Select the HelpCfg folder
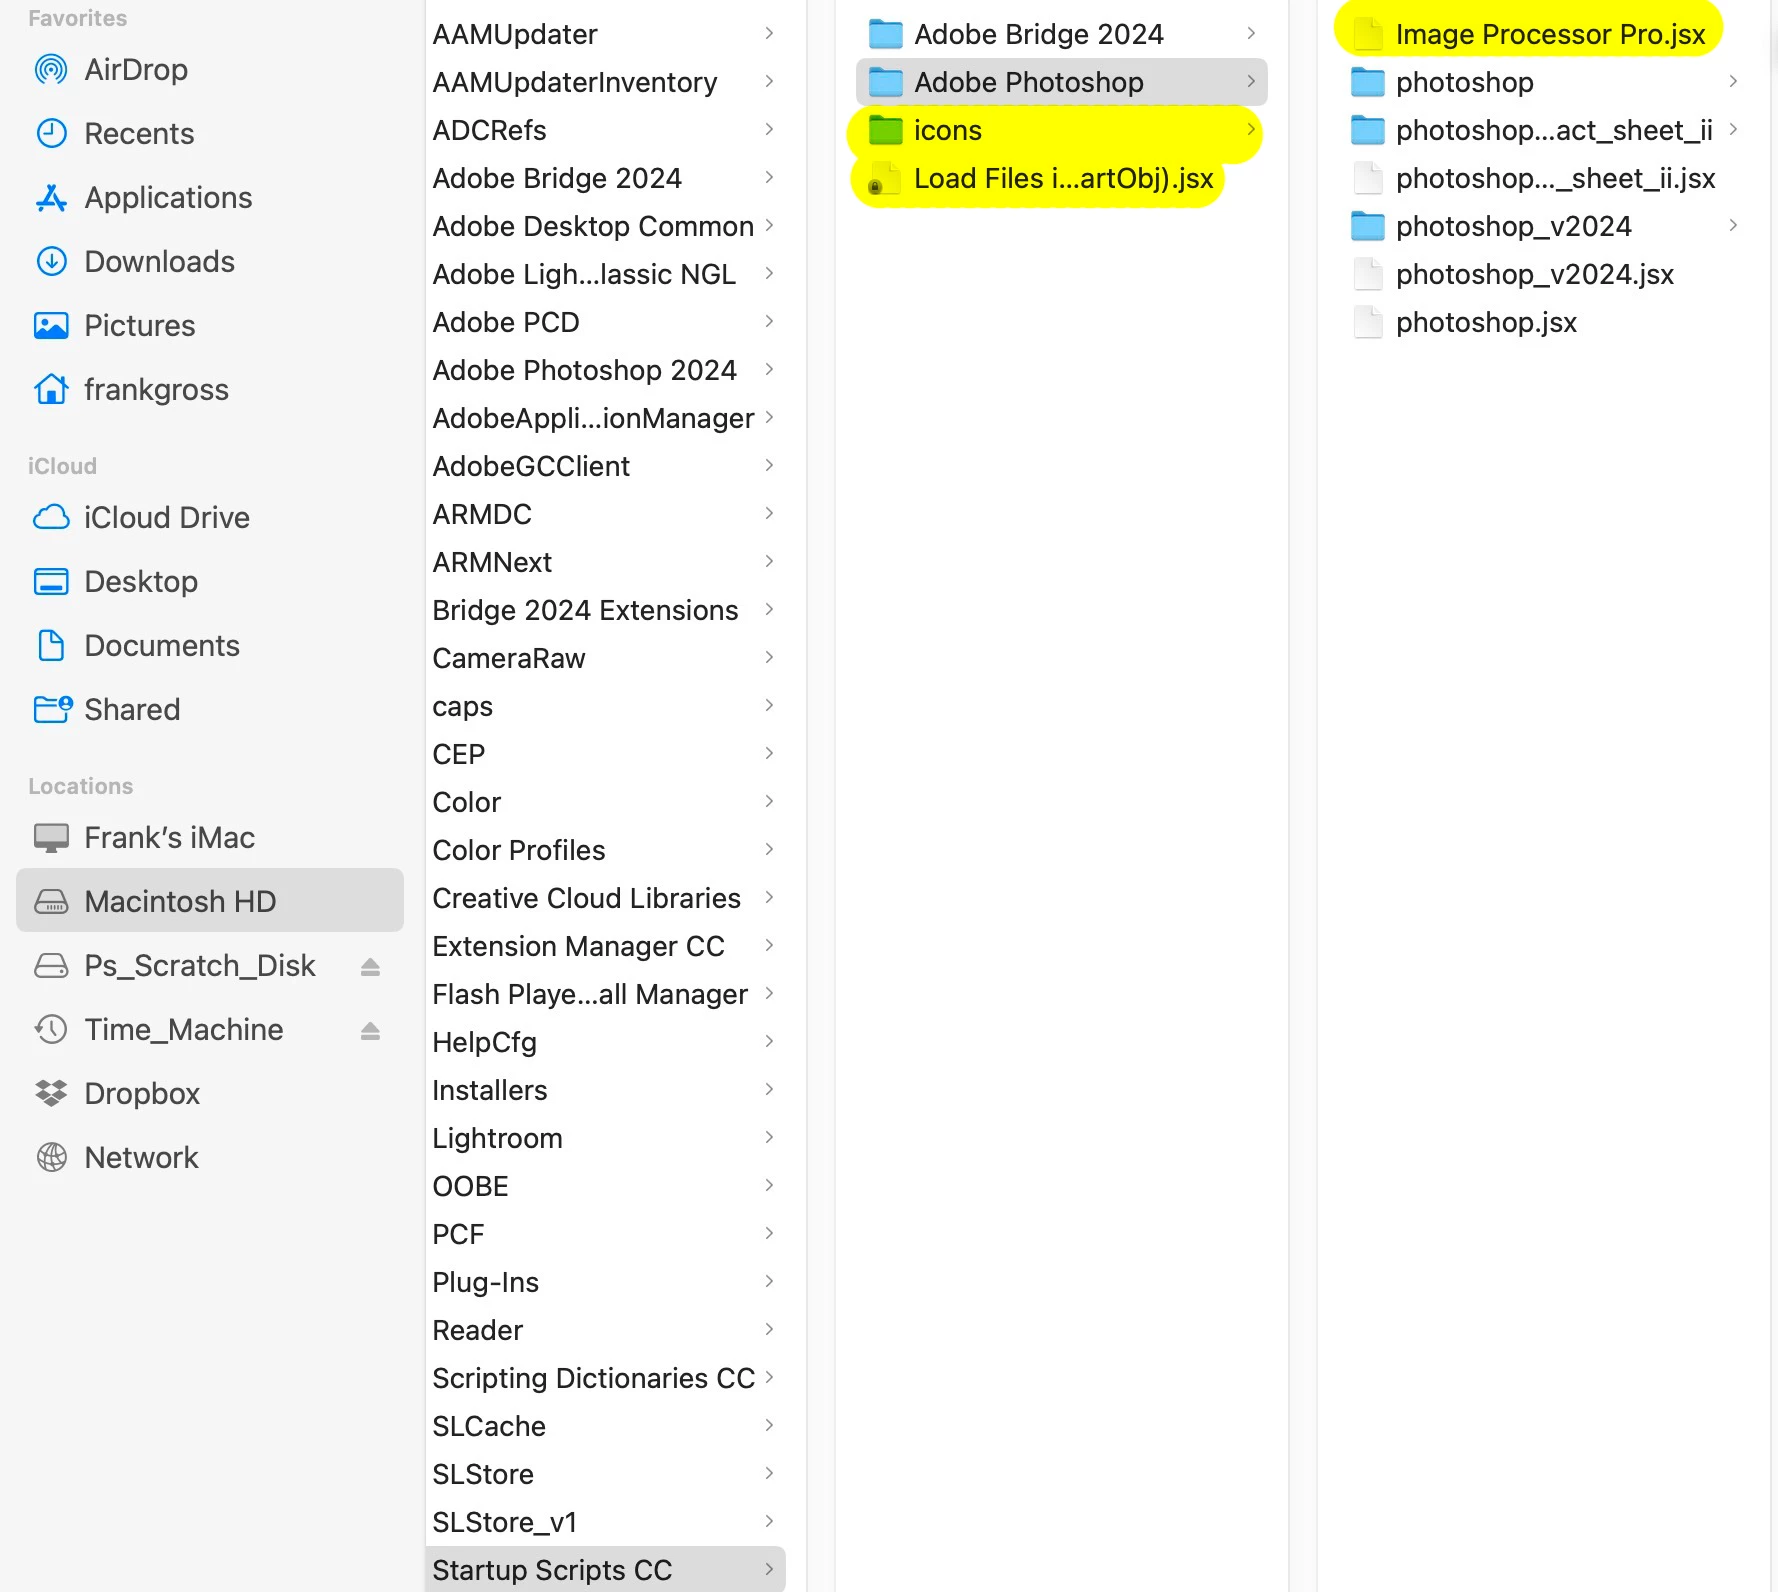The image size is (1778, 1592). point(605,1042)
